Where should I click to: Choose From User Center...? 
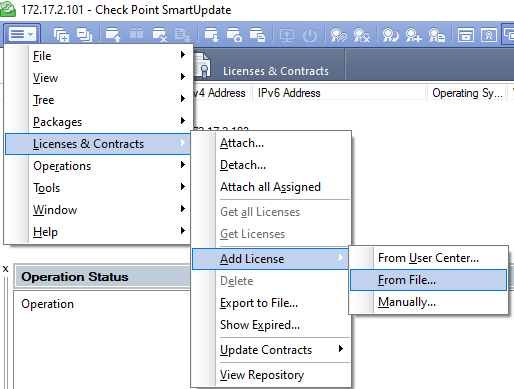coord(428,258)
